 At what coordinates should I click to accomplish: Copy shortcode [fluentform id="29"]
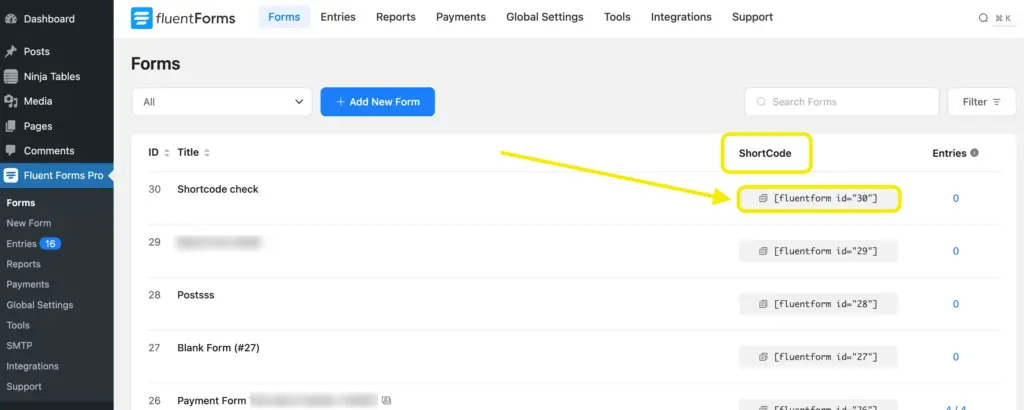pos(818,251)
